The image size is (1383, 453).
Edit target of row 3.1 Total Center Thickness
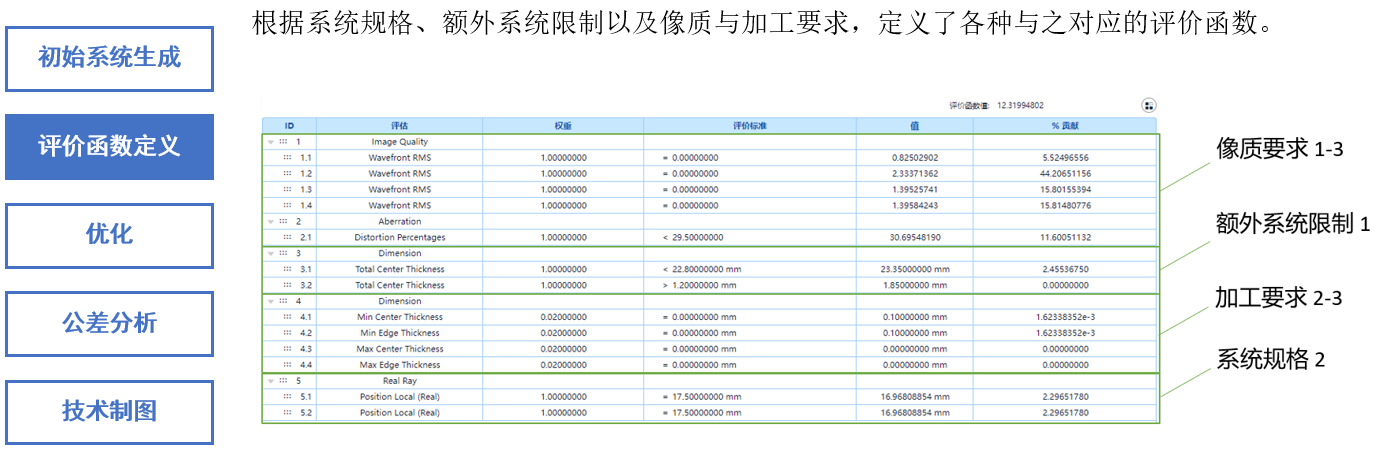pos(749,270)
